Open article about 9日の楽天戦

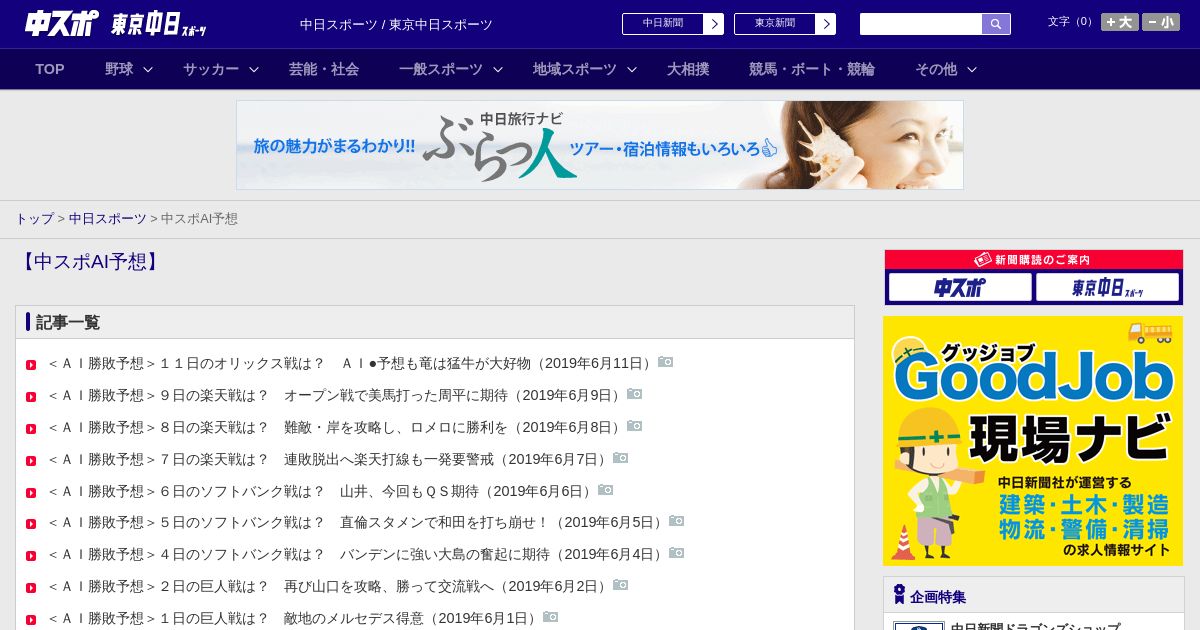[336, 395]
